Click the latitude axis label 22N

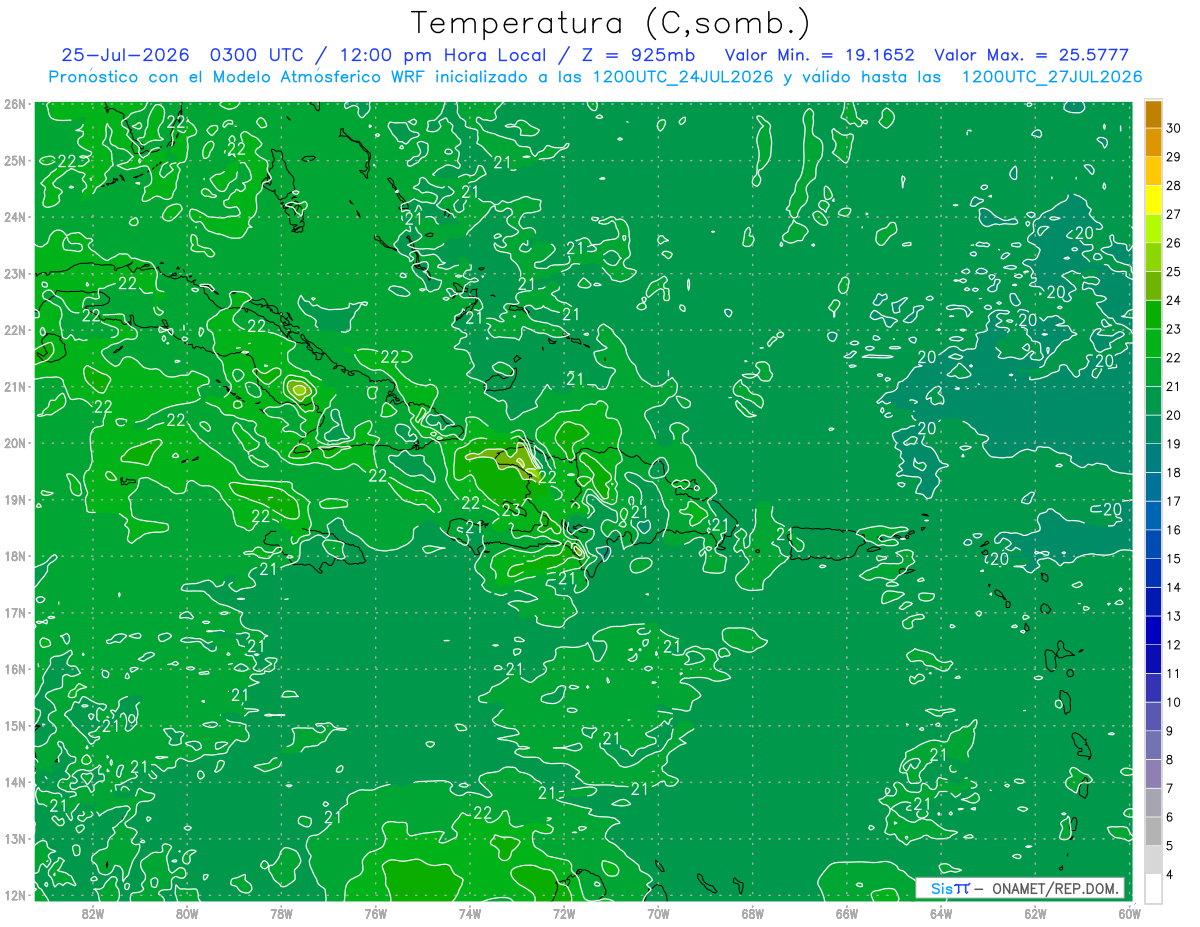point(14,330)
